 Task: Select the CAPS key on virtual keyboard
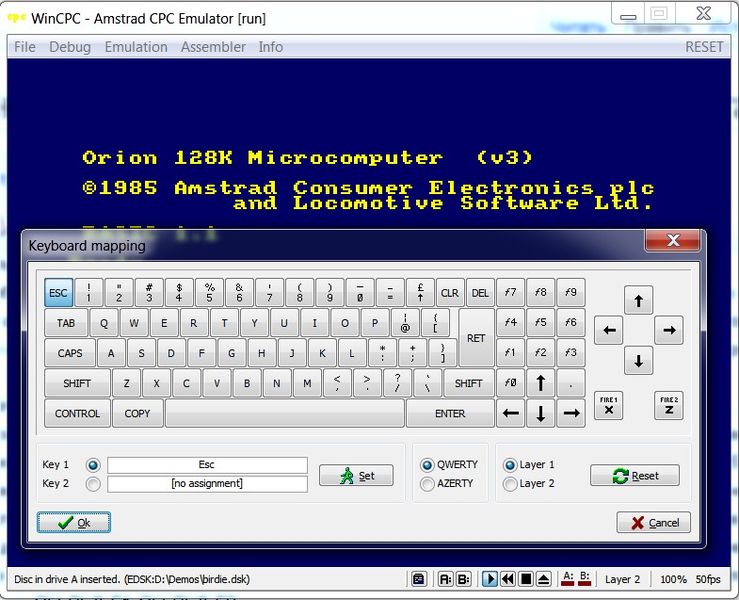[x=70, y=353]
